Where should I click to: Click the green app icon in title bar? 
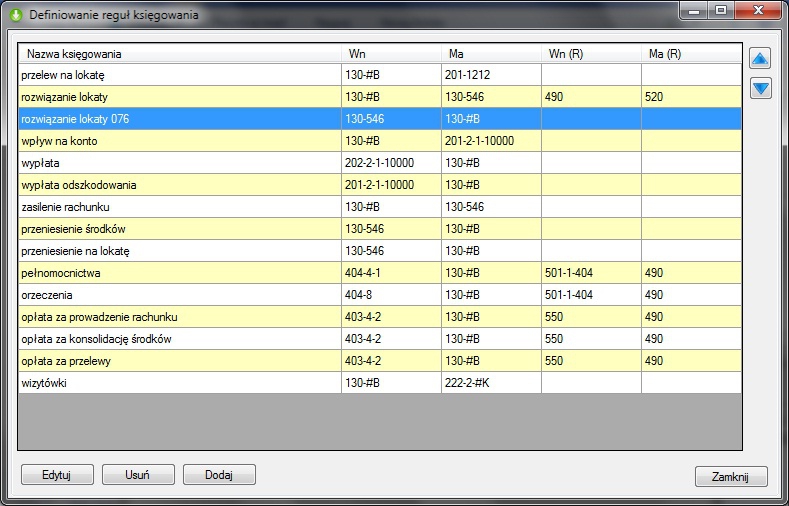pos(16,15)
